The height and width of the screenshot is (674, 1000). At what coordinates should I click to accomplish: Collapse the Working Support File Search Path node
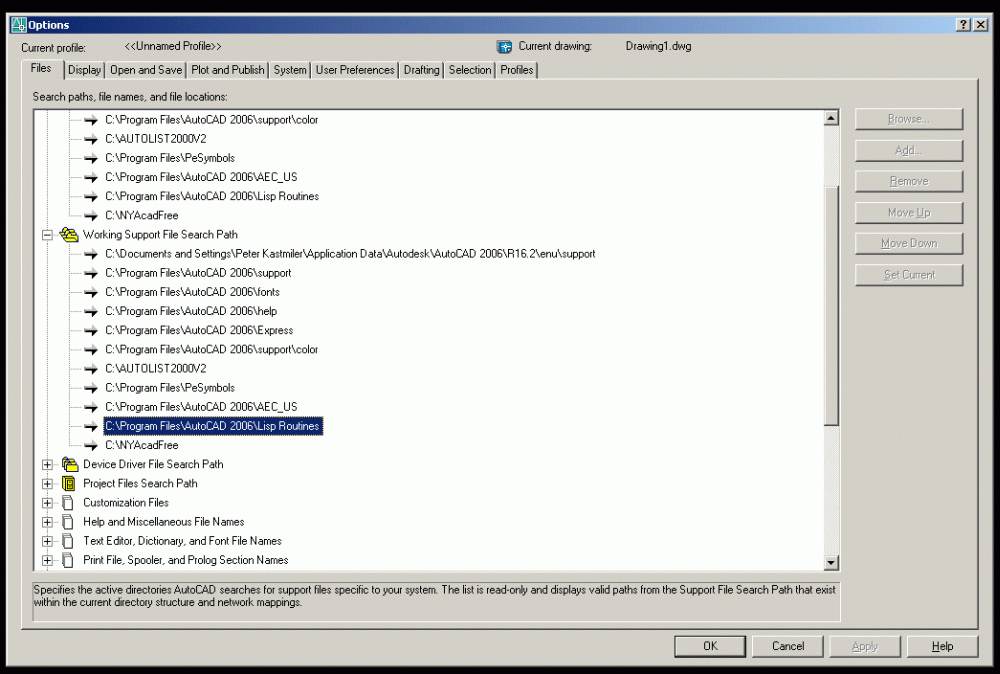(x=47, y=235)
